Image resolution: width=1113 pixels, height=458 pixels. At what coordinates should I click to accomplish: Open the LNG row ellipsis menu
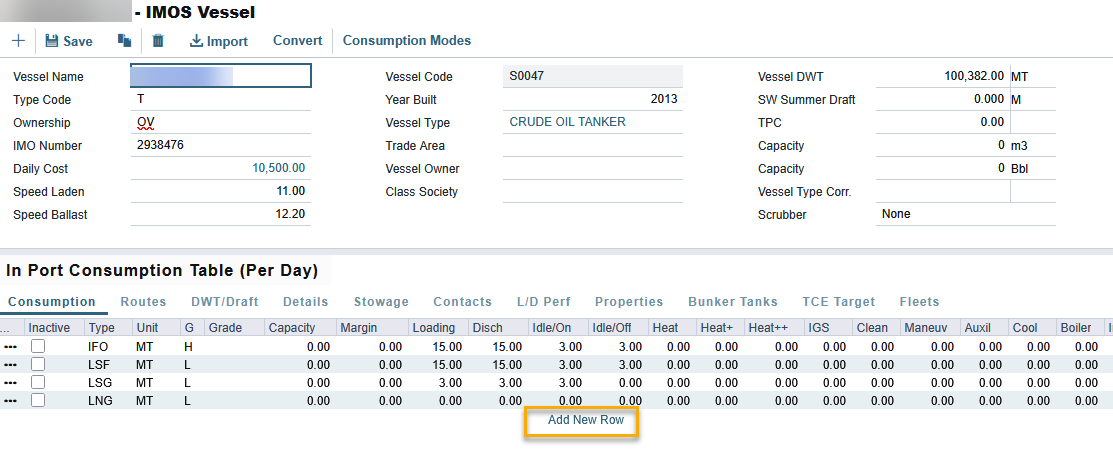[11, 400]
